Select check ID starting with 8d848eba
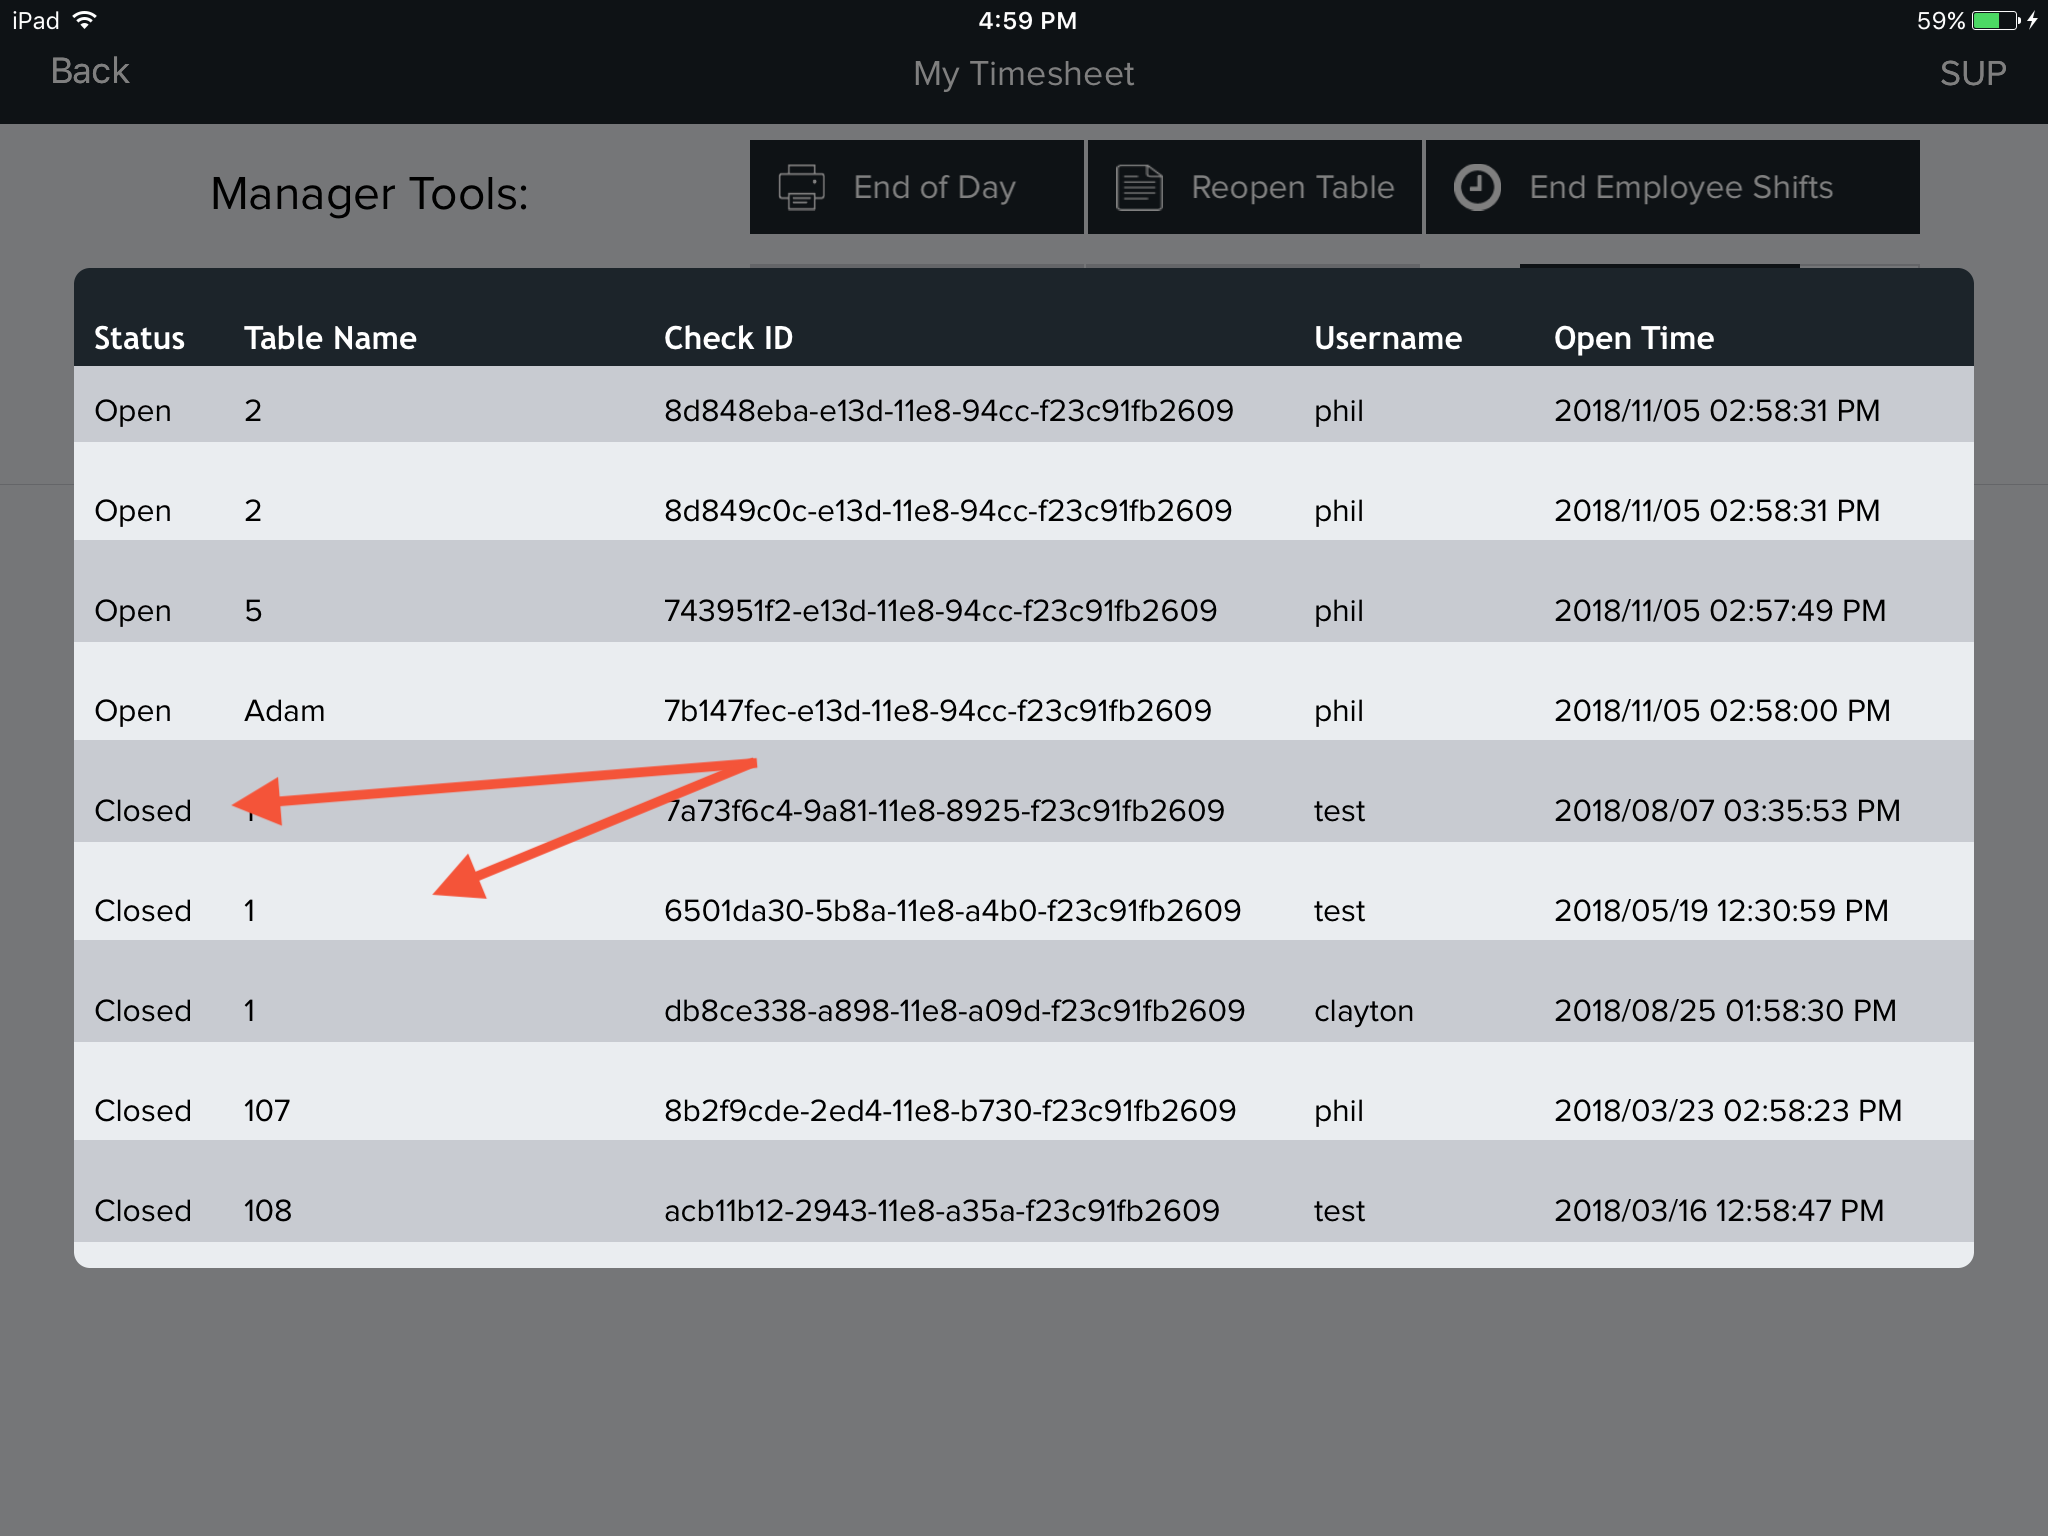This screenshot has height=1536, width=2048. [948, 410]
